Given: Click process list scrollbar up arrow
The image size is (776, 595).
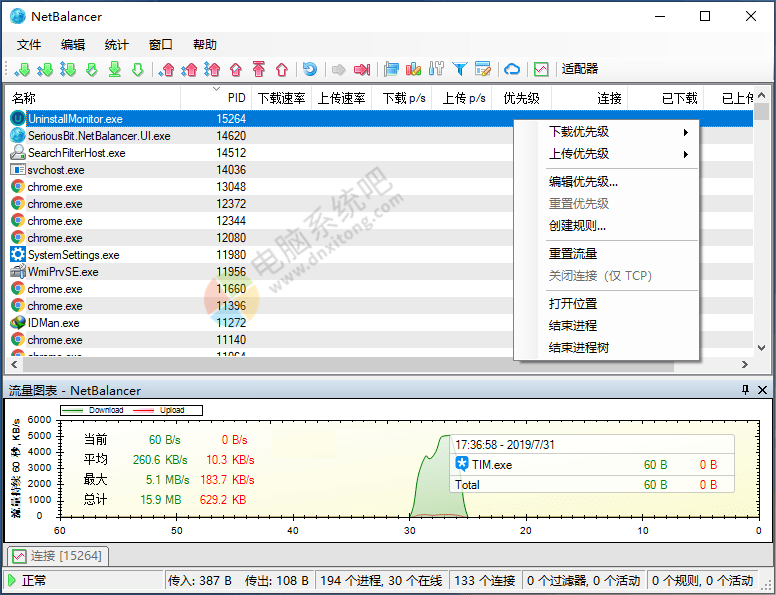Looking at the screenshot, I should [x=762, y=96].
